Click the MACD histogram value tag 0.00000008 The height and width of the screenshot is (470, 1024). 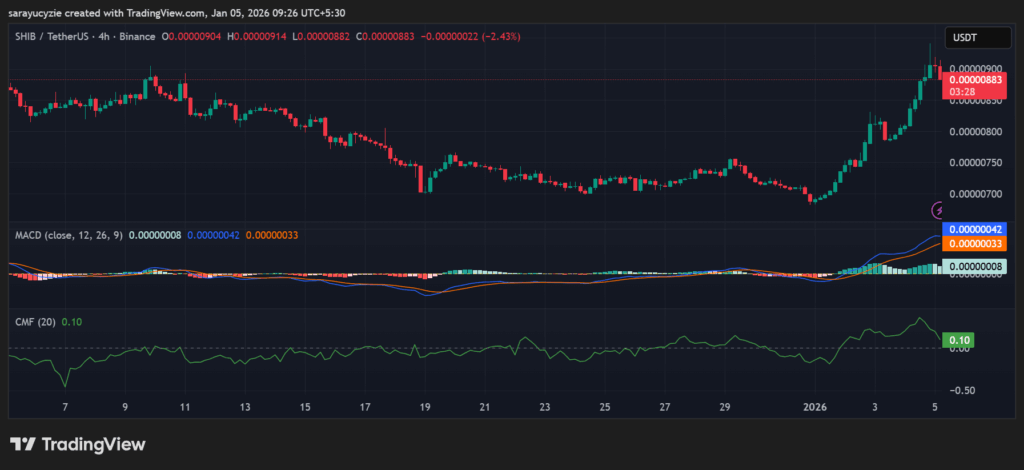pyautogui.click(x=976, y=266)
